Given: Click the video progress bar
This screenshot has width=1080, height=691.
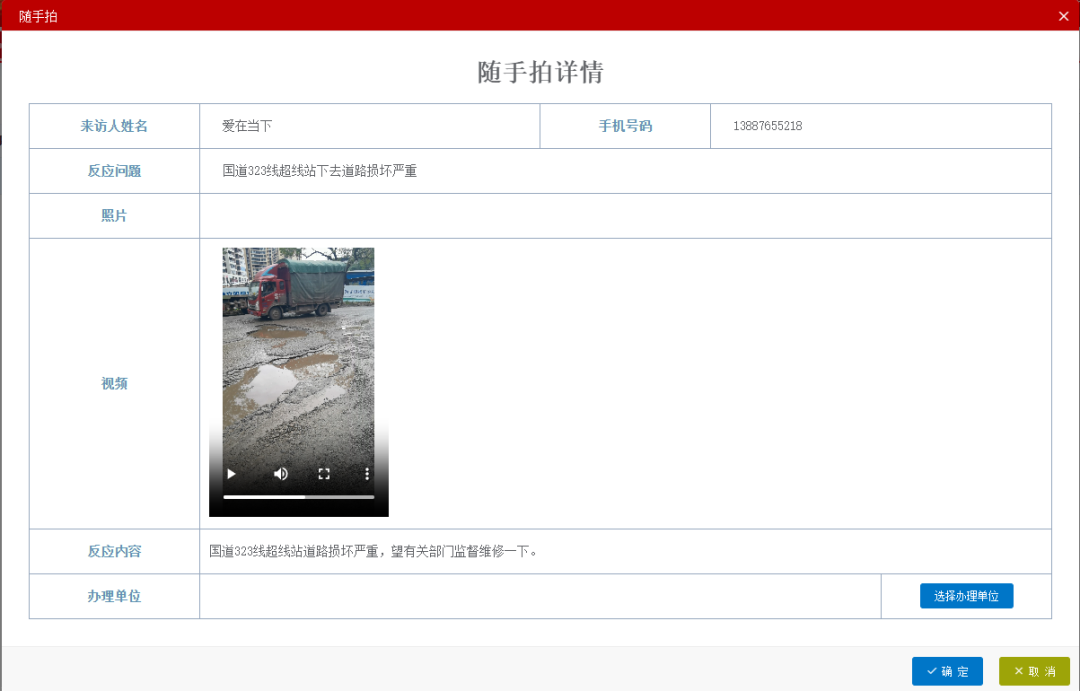Looking at the screenshot, I should 298,497.
